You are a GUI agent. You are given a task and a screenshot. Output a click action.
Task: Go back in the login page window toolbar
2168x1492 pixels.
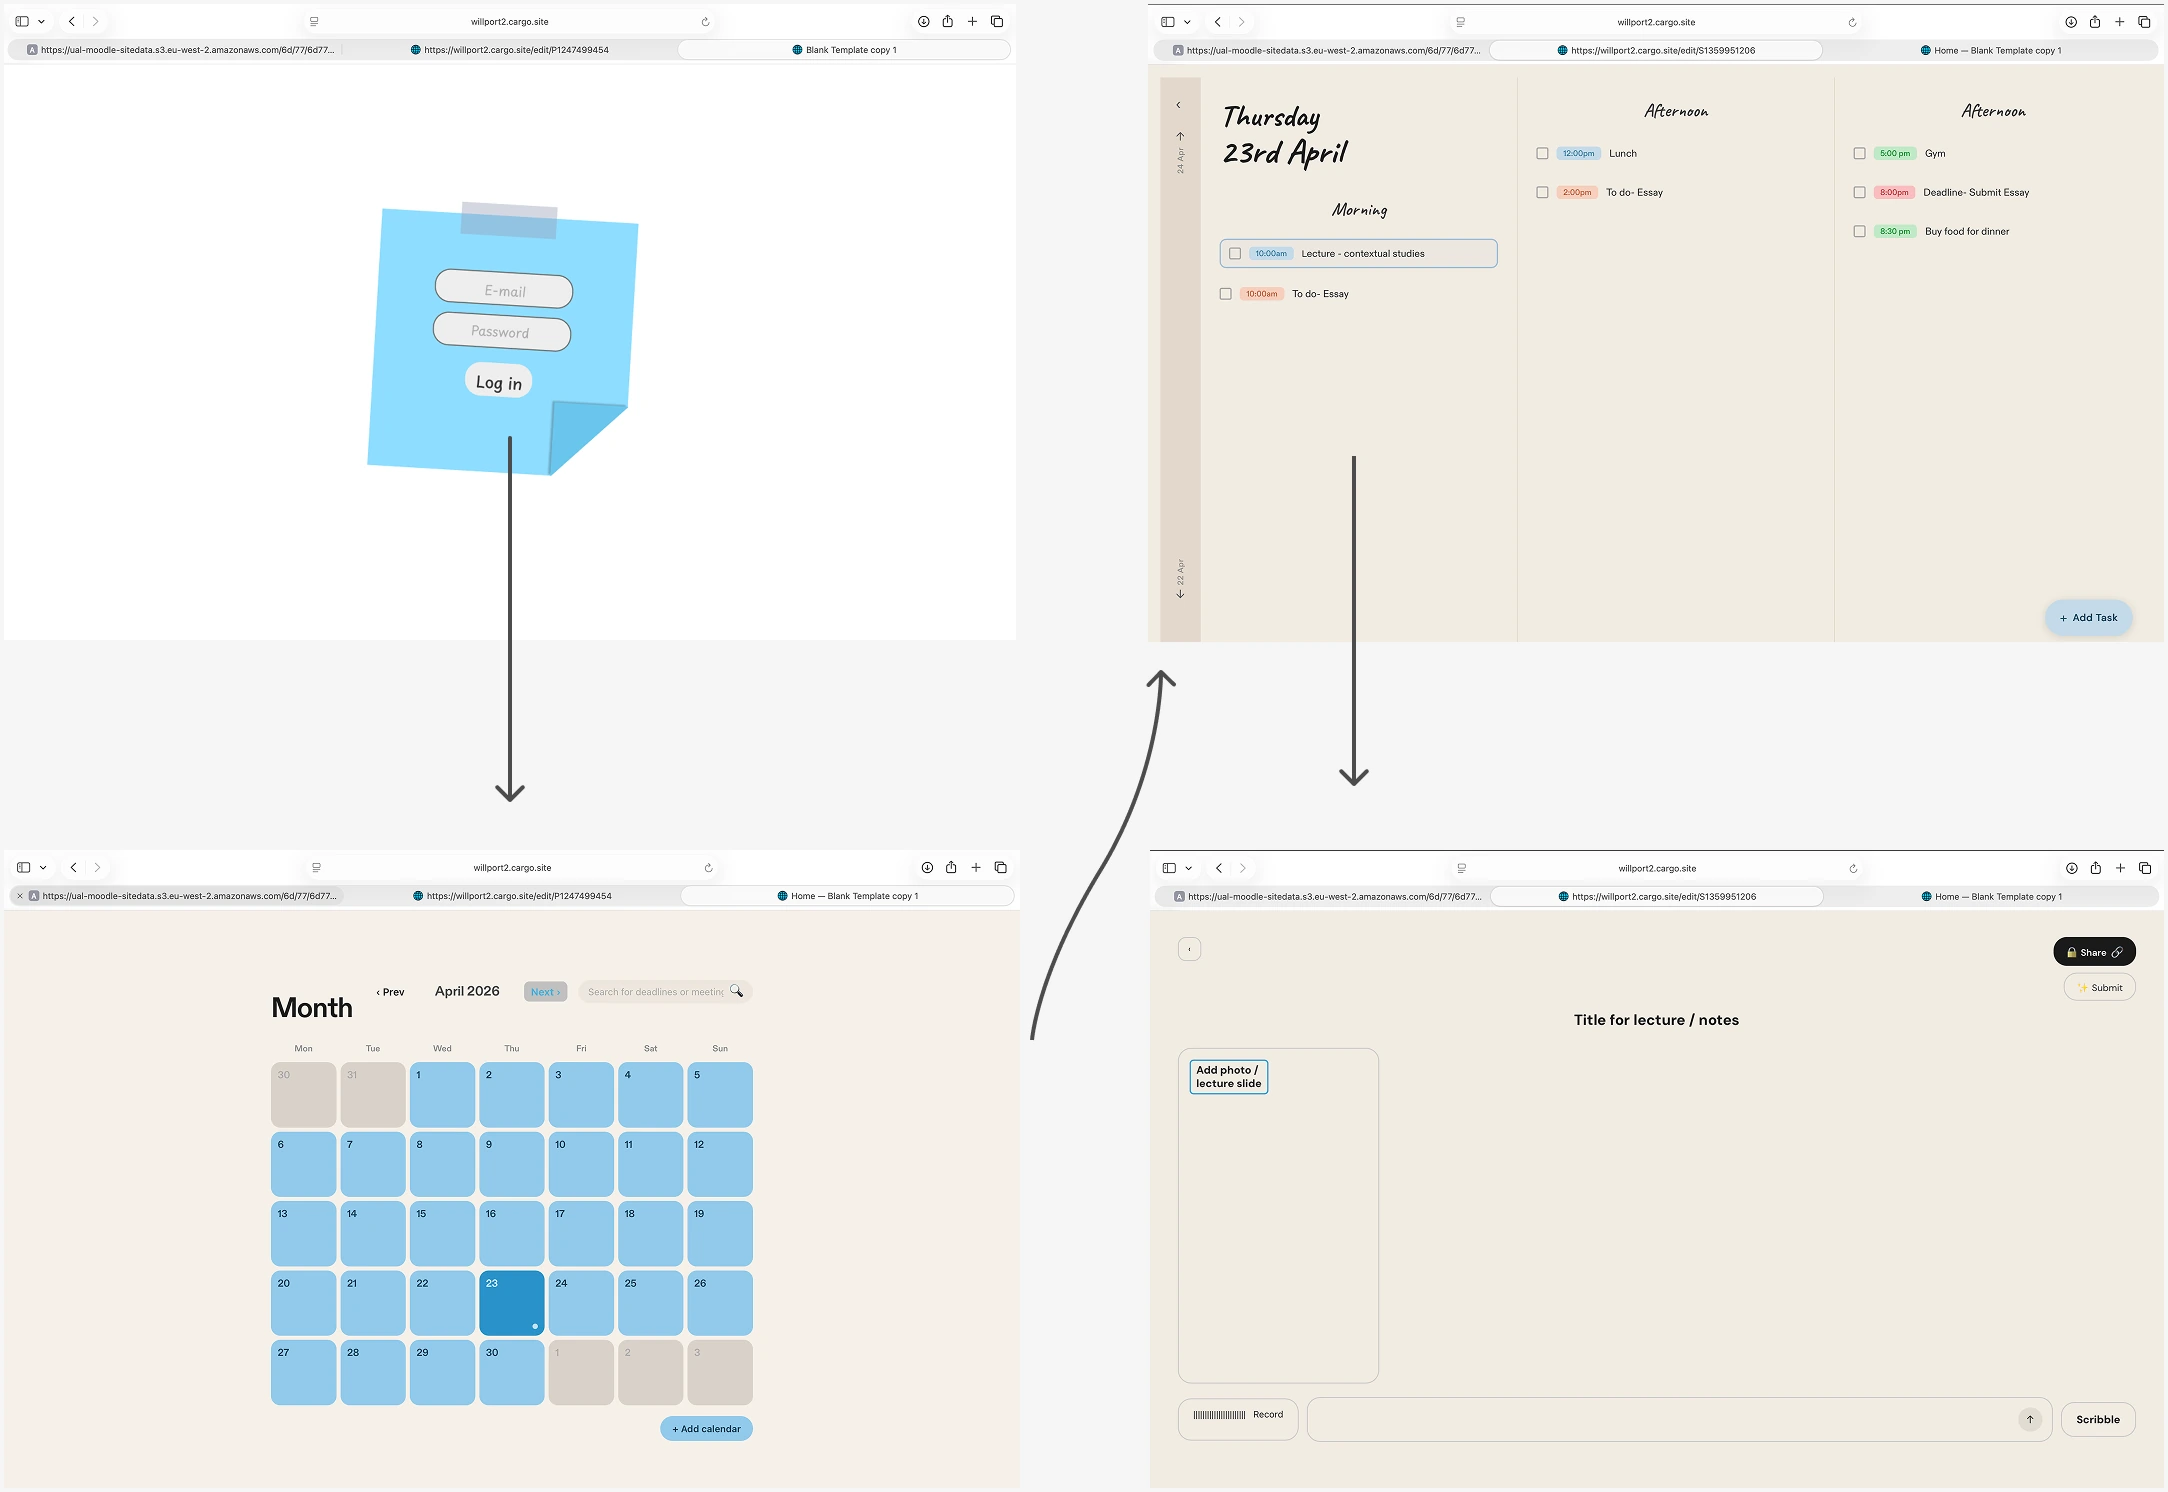[72, 21]
